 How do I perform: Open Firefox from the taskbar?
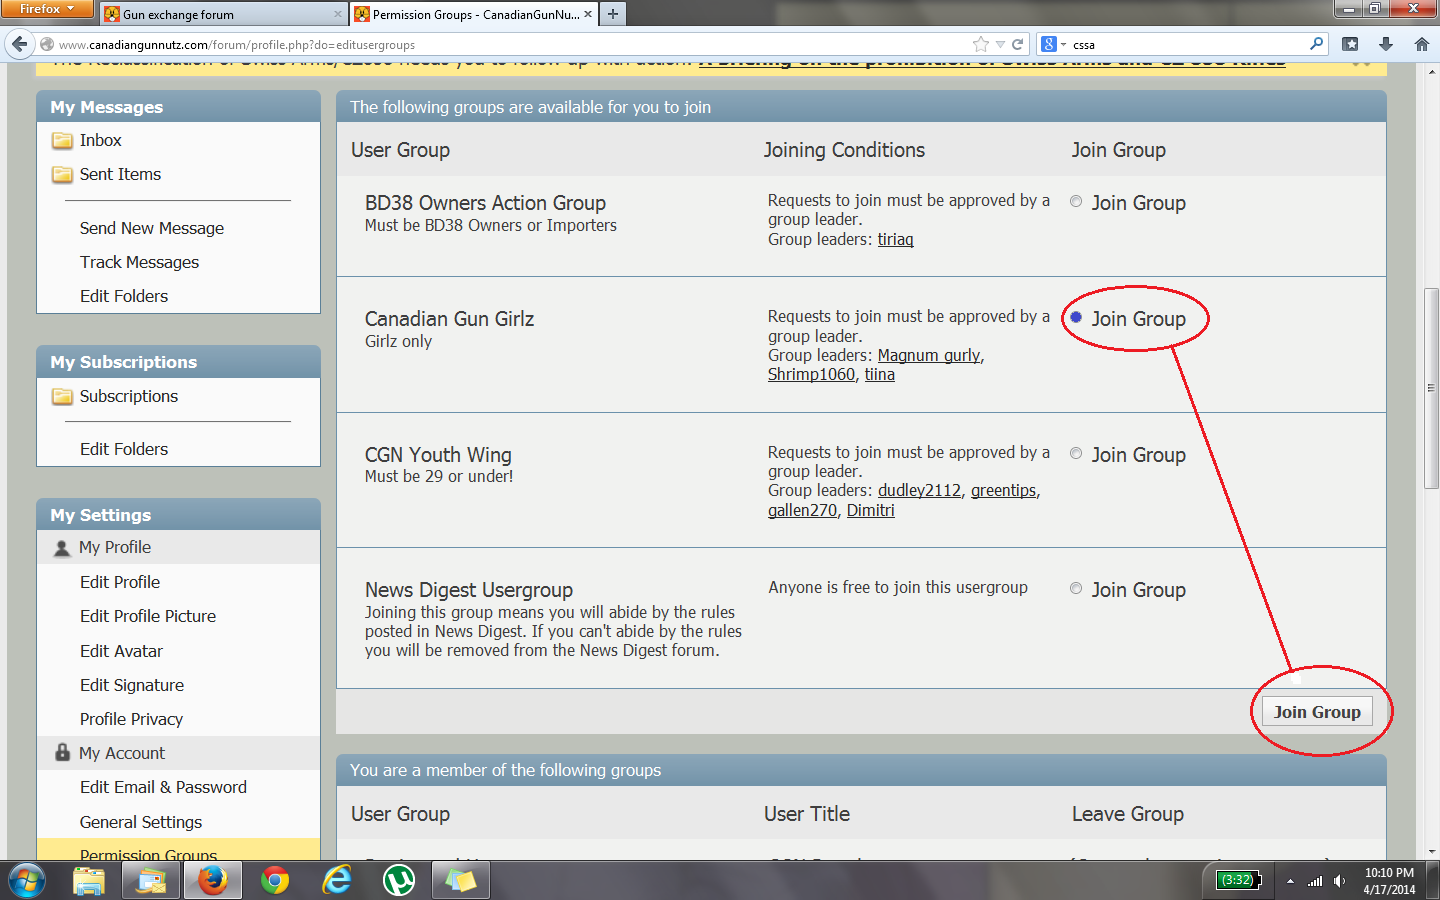tap(212, 881)
